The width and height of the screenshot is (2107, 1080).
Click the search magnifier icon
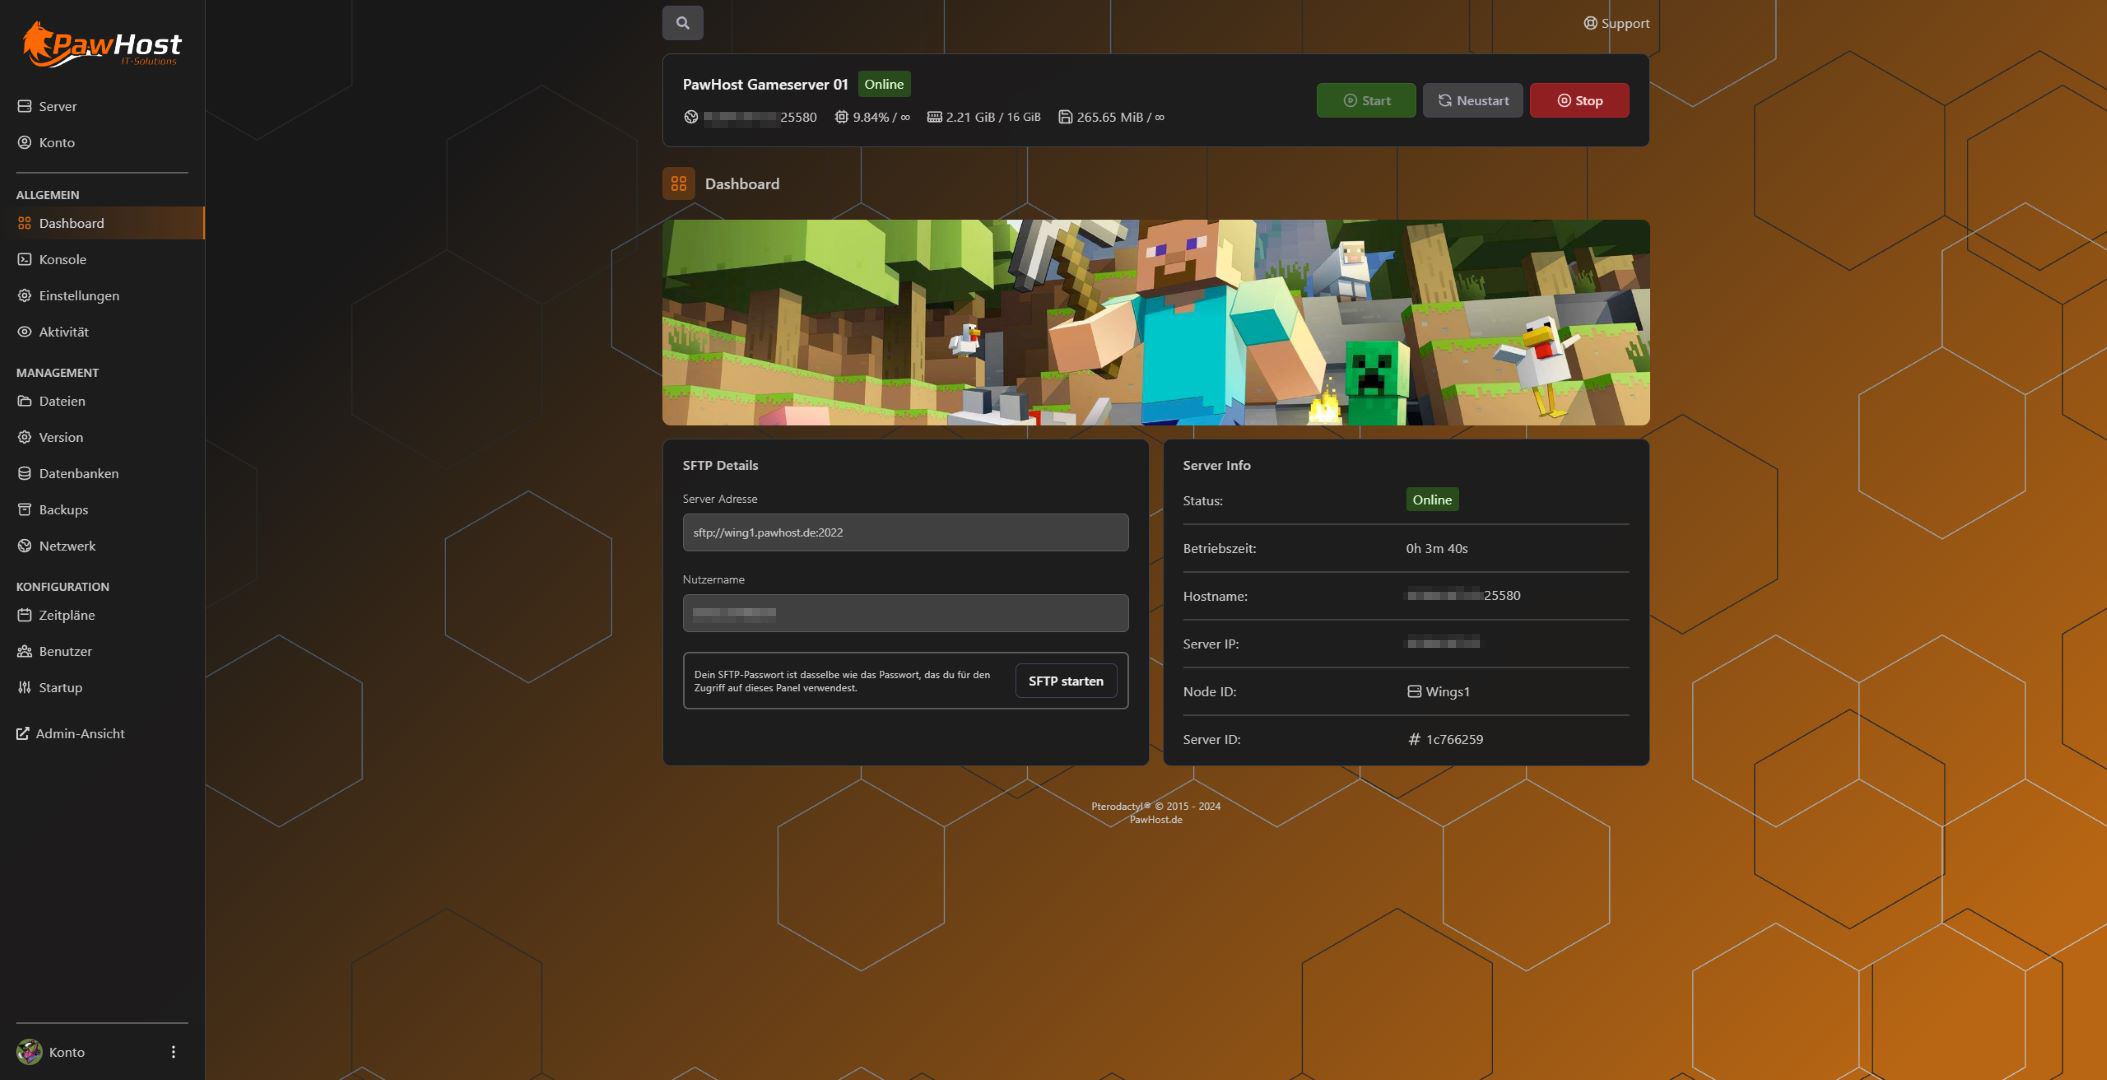click(682, 23)
